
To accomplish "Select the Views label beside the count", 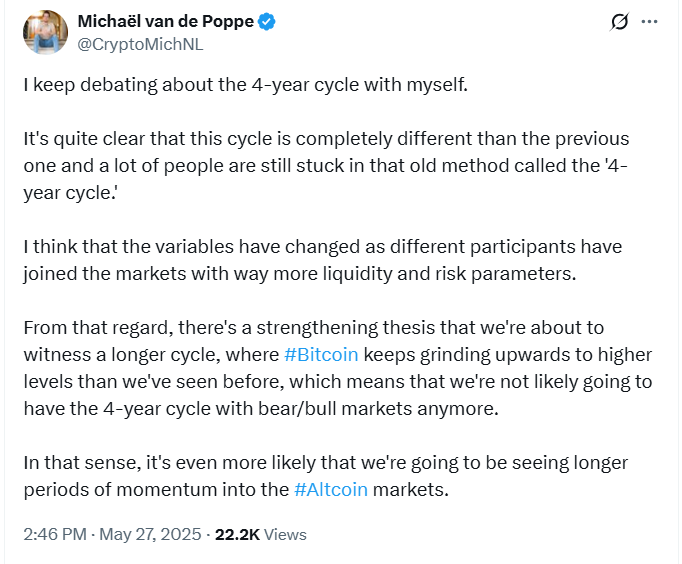I will [285, 534].
